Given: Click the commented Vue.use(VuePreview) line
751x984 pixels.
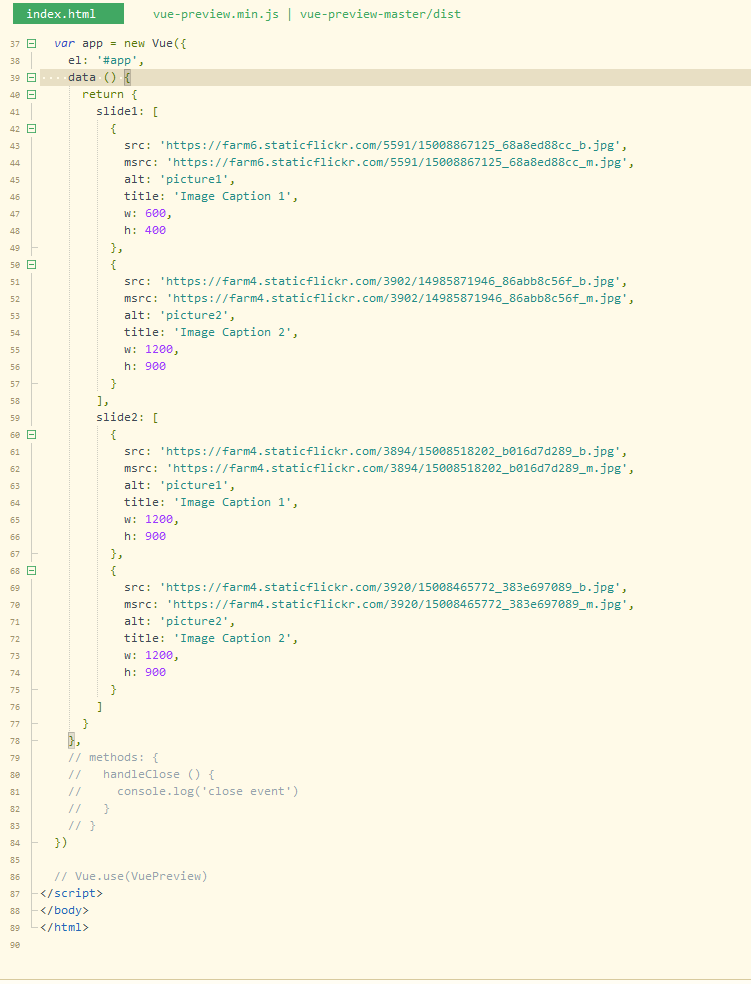Looking at the screenshot, I should pyautogui.click(x=130, y=876).
